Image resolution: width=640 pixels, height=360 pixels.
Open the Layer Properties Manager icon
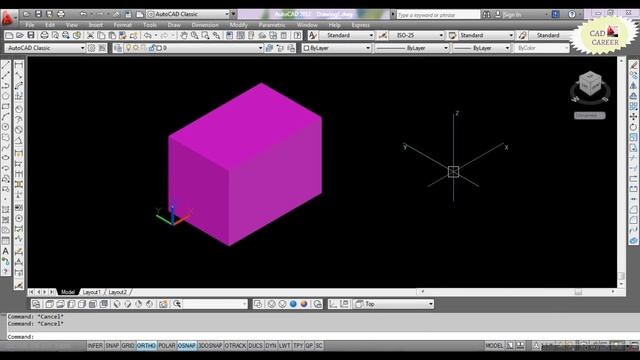click(x=118, y=48)
